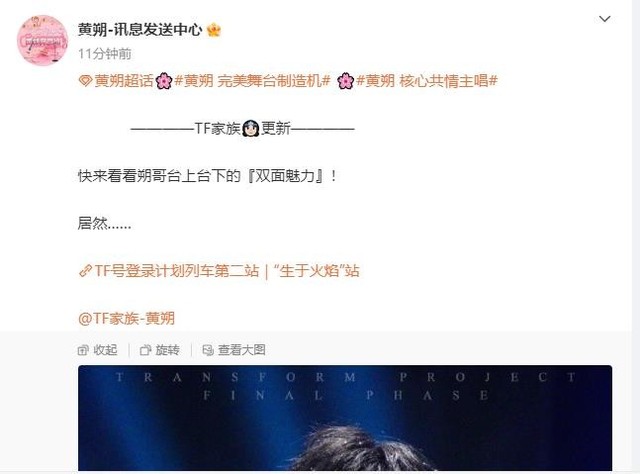Open the post options chevron menu
The height and width of the screenshot is (474, 640).
point(604,19)
